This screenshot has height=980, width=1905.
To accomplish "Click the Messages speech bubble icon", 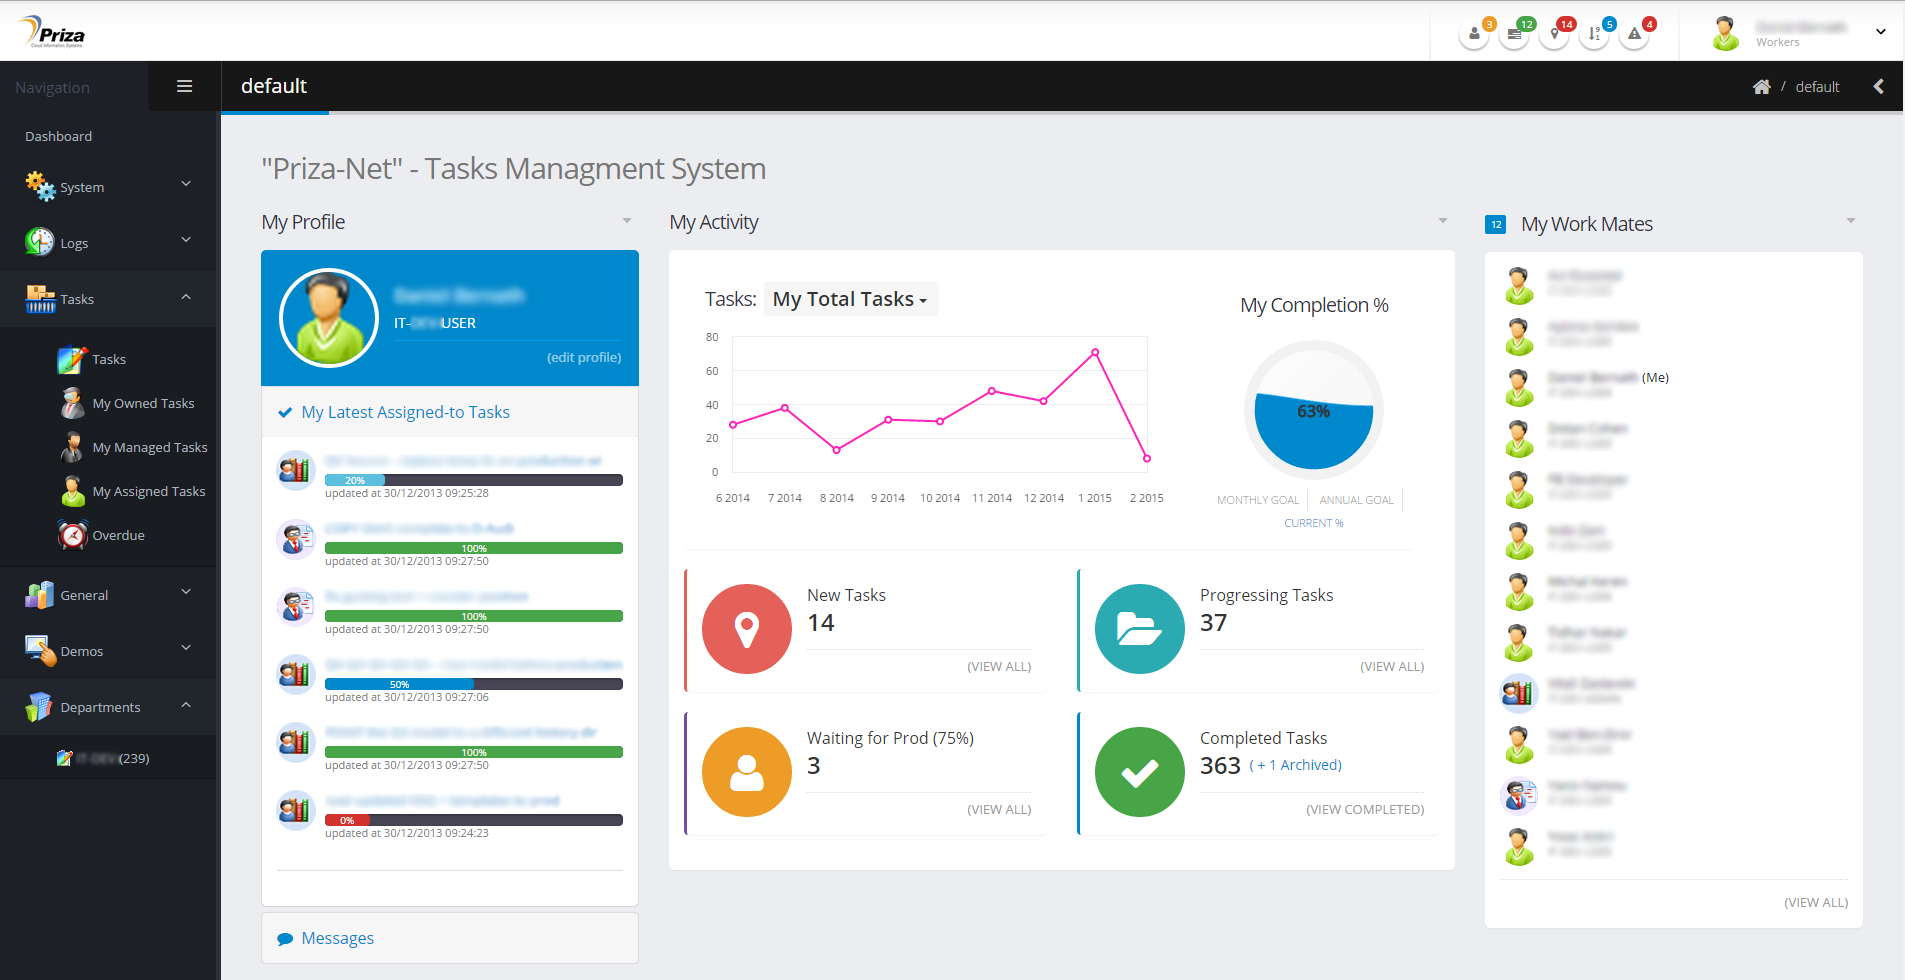I will 285,939.
